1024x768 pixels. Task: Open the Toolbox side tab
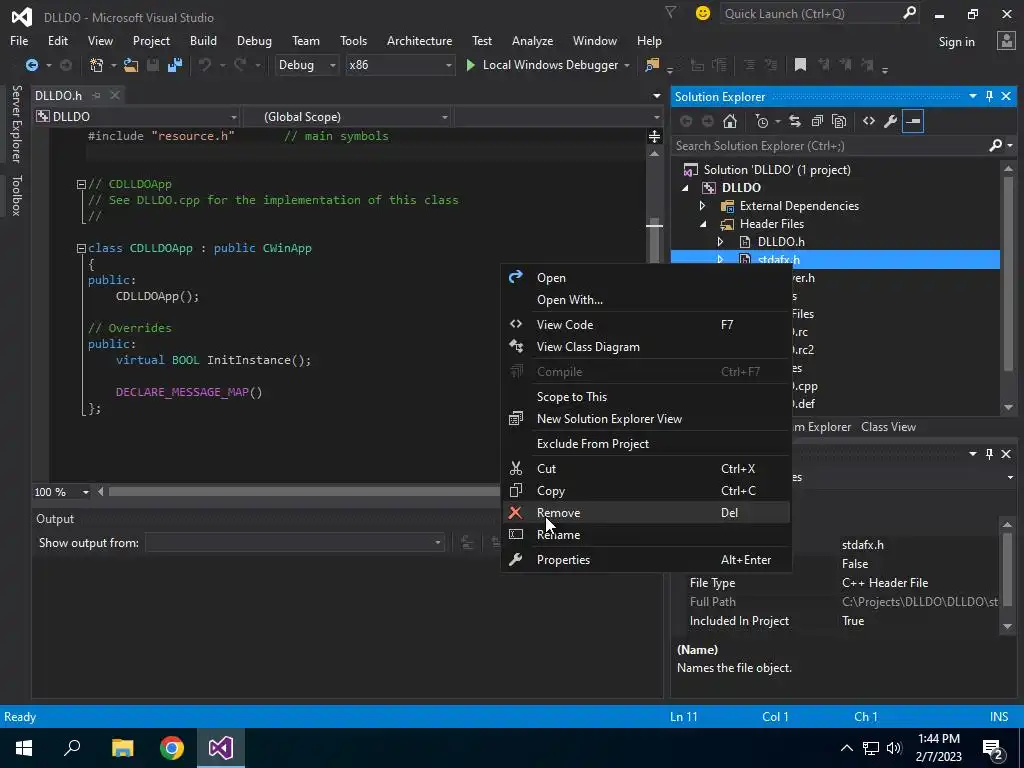pyautogui.click(x=16, y=195)
